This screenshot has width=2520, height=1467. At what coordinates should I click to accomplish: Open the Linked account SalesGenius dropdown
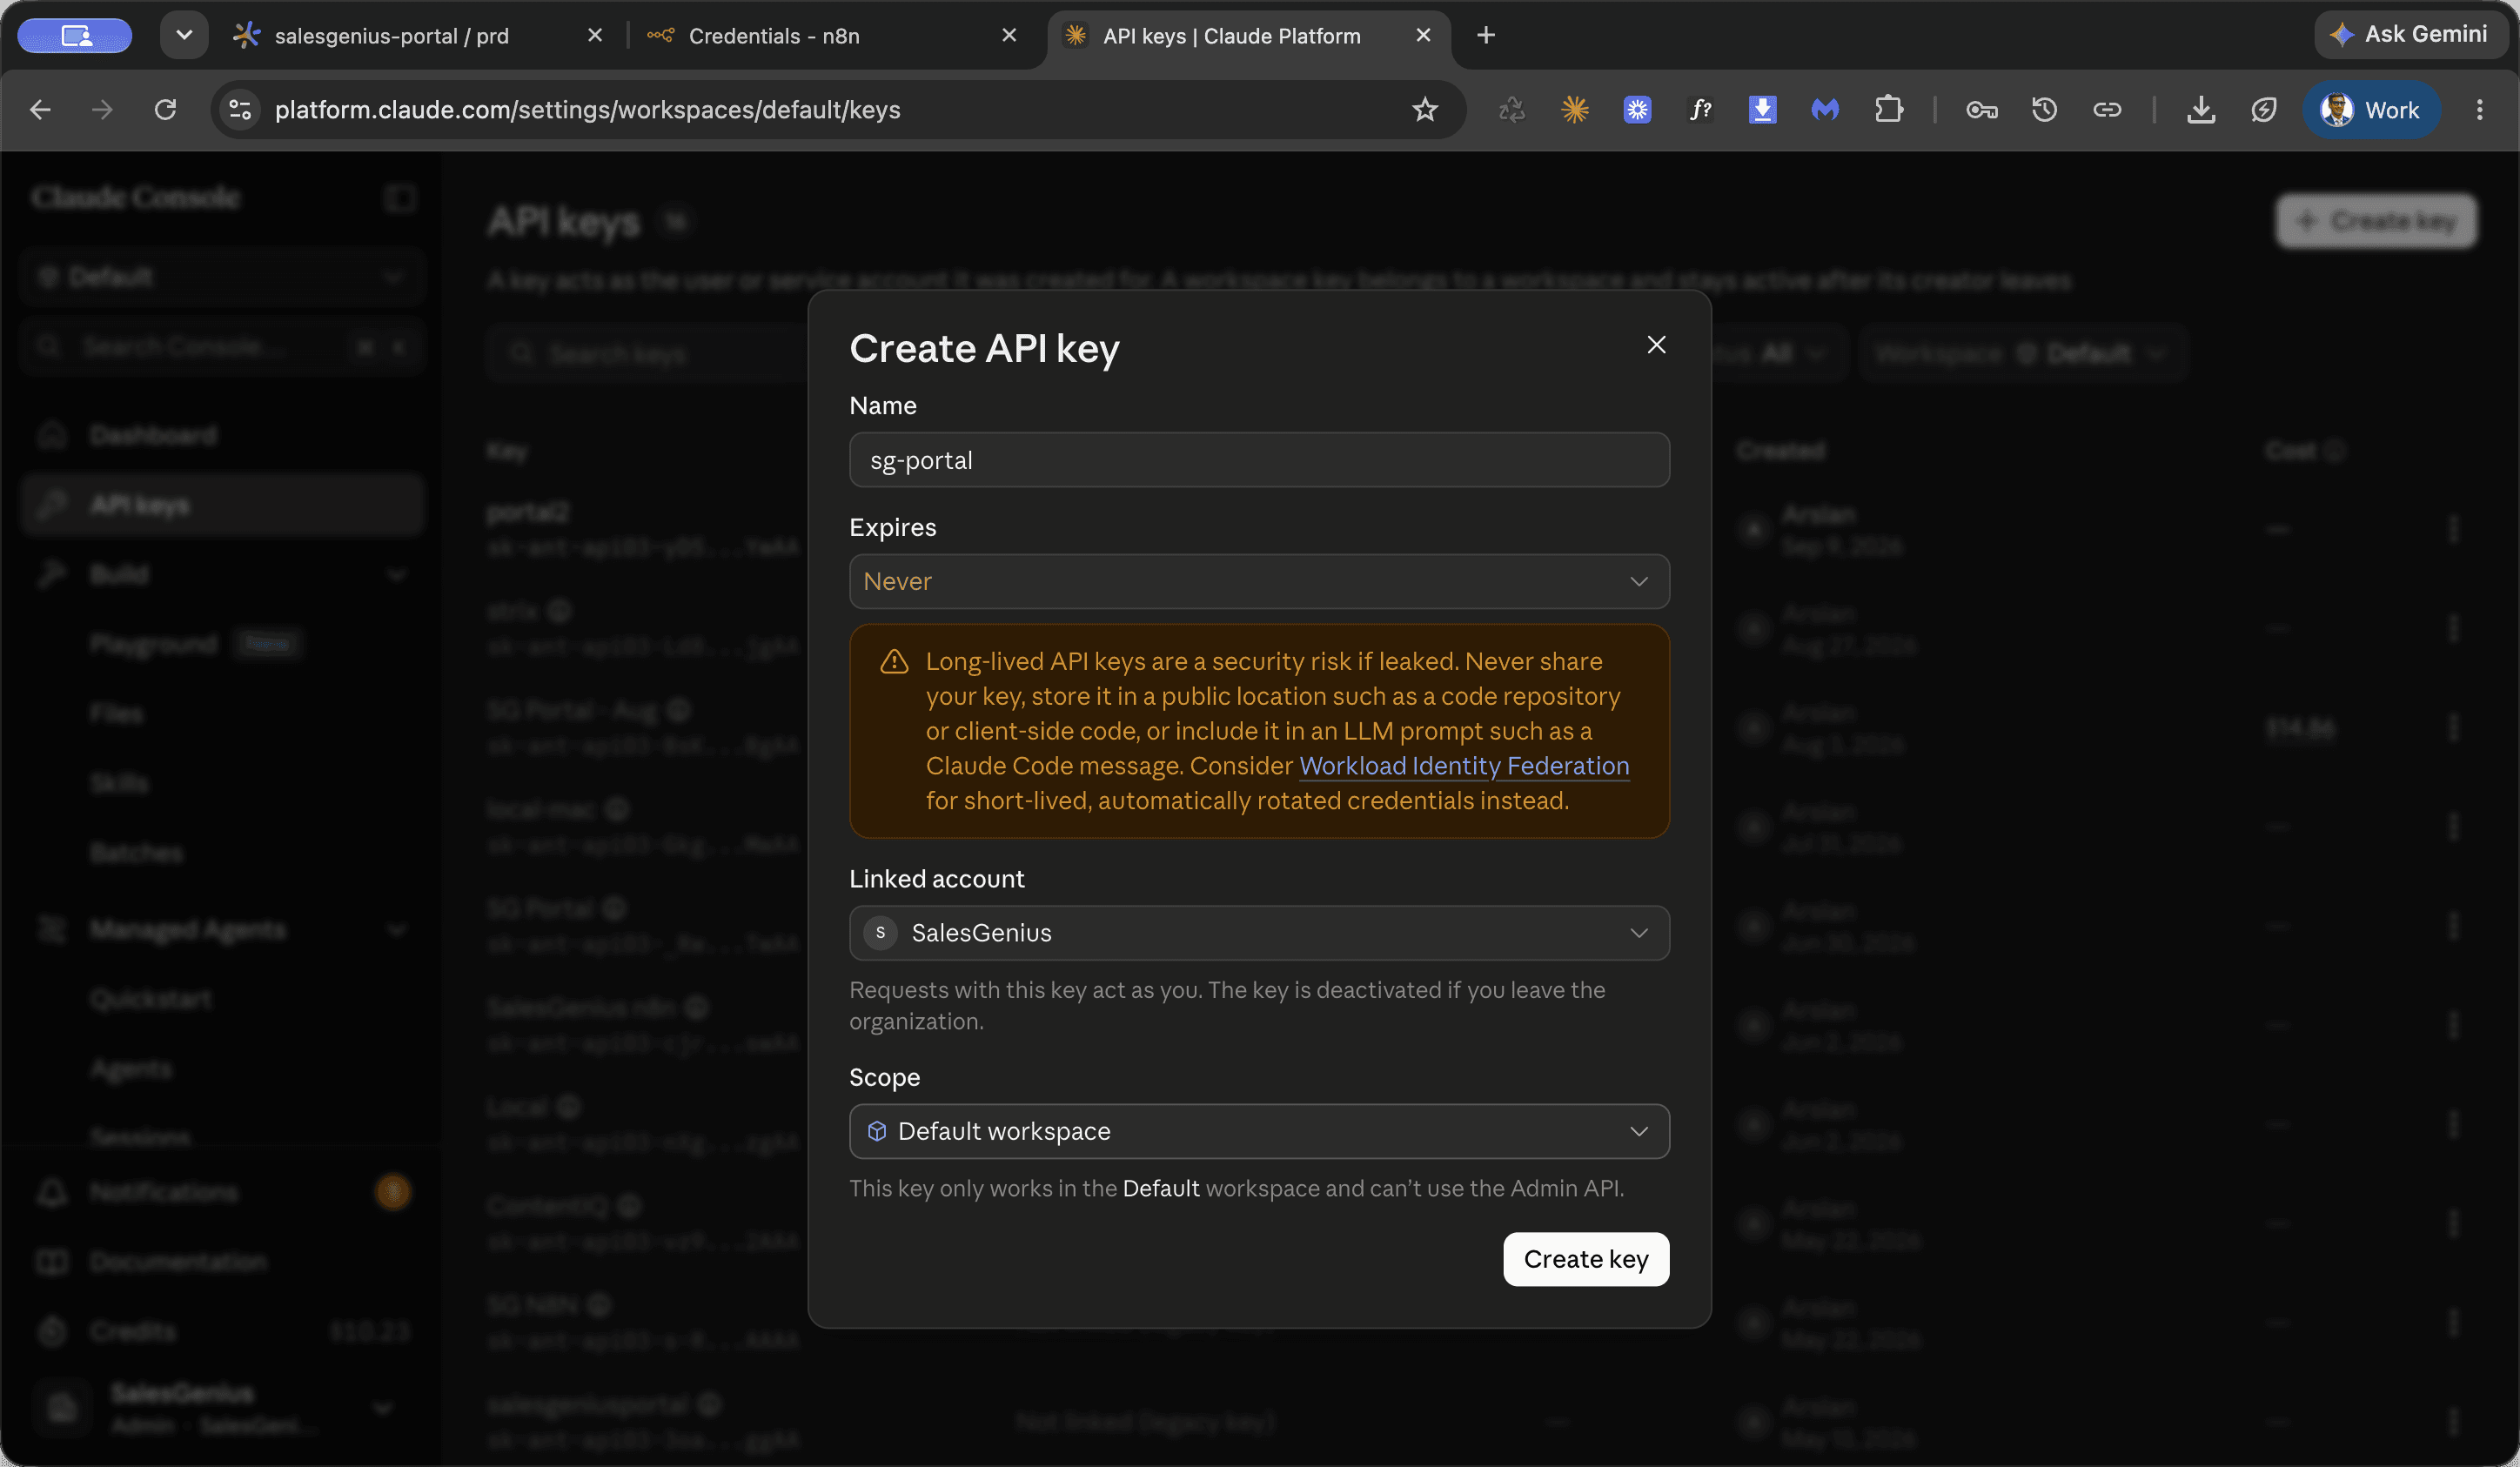click(x=1259, y=933)
